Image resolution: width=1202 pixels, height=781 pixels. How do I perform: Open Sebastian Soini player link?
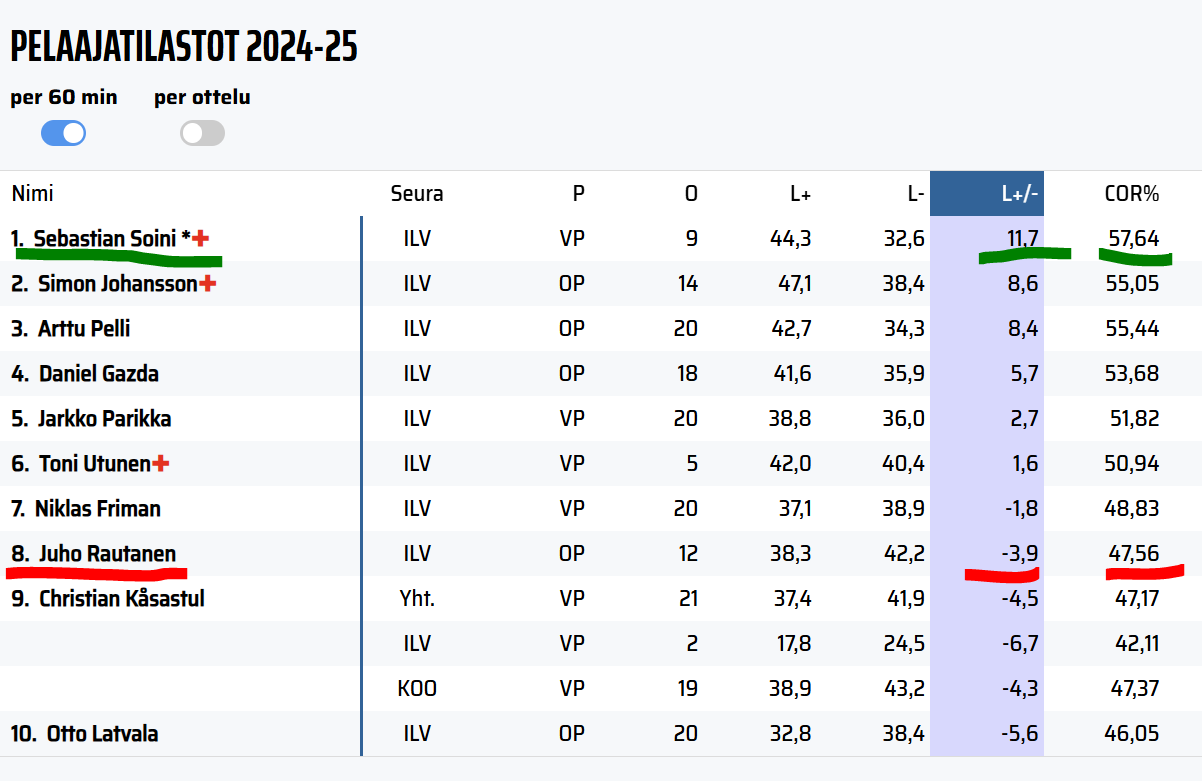click(x=105, y=239)
